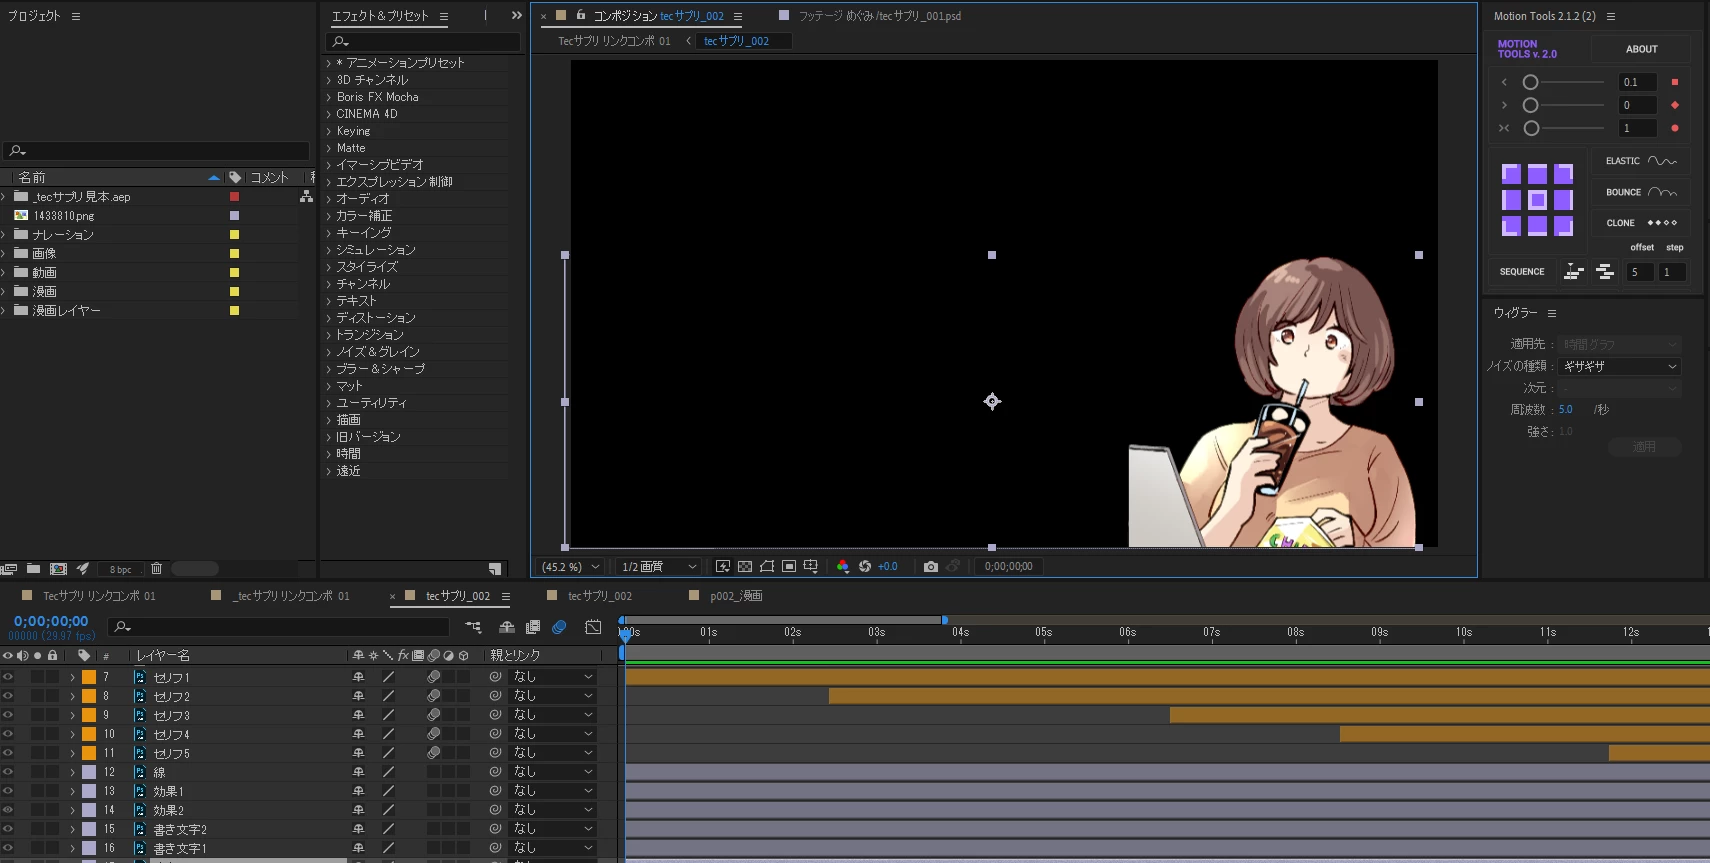Screen dimensions: 1710x863
Task: Click the RGB show channel icon
Action: click(843, 566)
